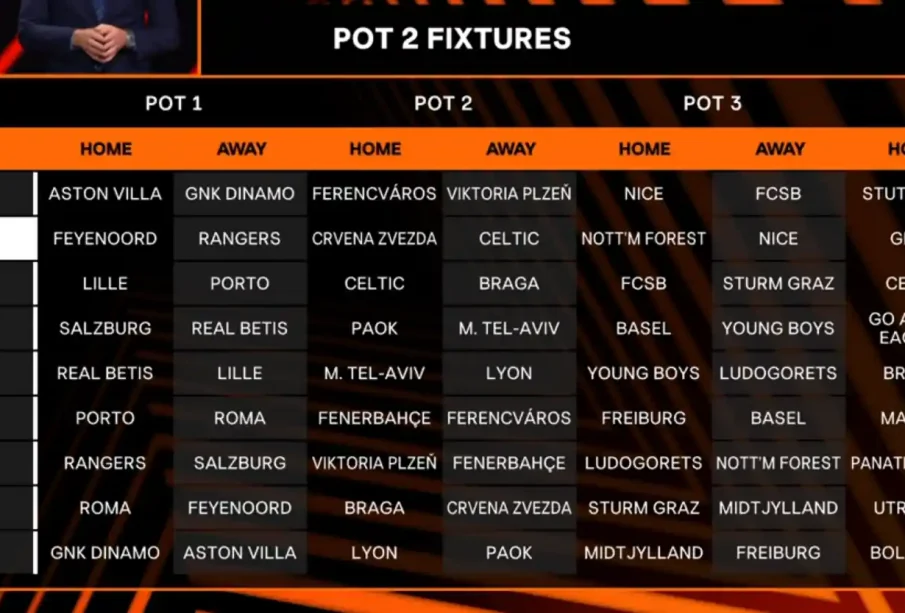This screenshot has height=613, width=905.
Task: Click HOME column header under Pot 1
Action: pyautogui.click(x=105, y=149)
